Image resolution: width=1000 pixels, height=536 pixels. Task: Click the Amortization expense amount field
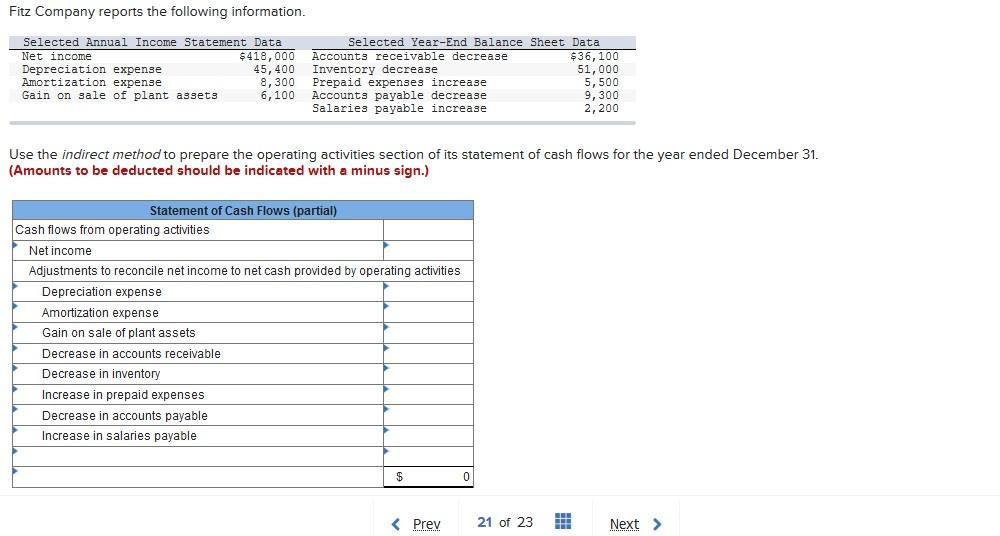pos(429,312)
